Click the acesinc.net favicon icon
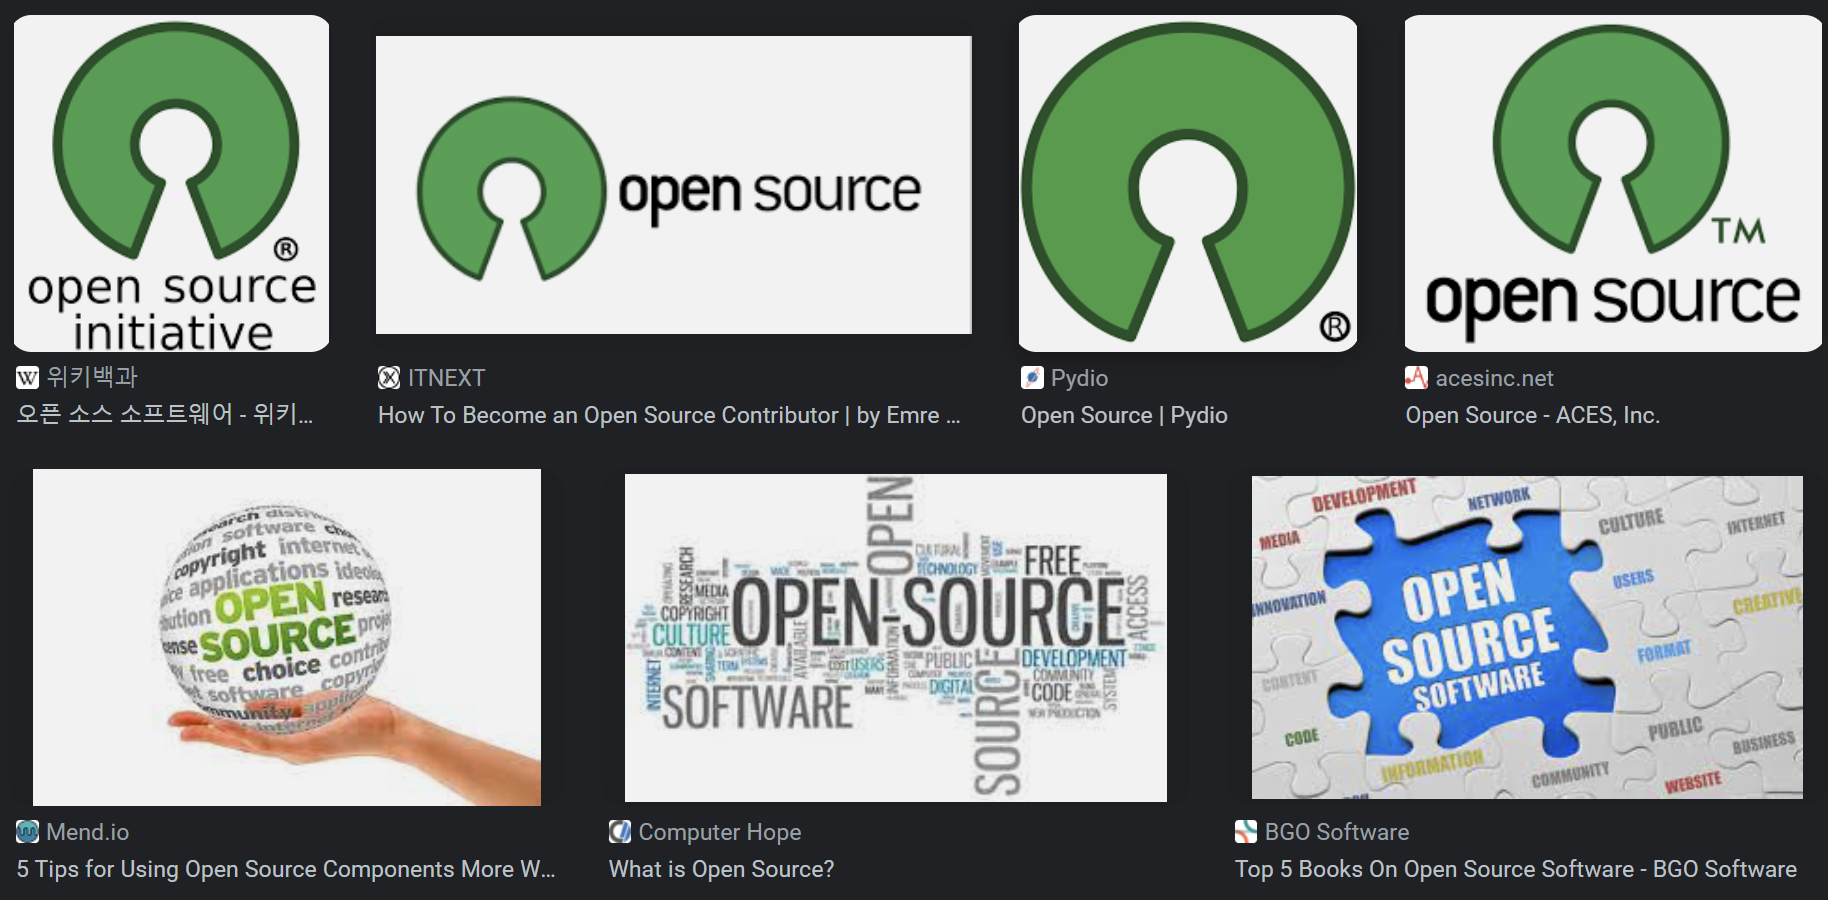Viewport: 1828px width, 900px height. coord(1416,378)
